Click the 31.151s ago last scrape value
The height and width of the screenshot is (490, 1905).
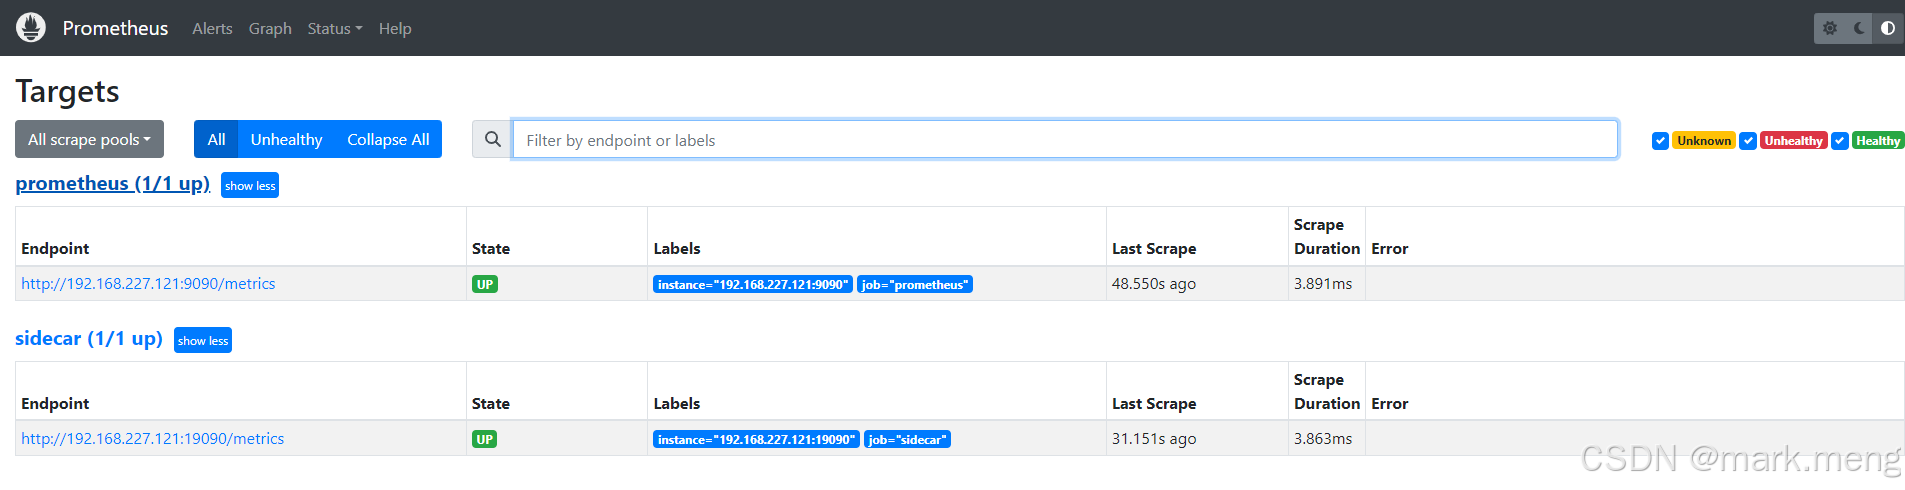tap(1154, 439)
